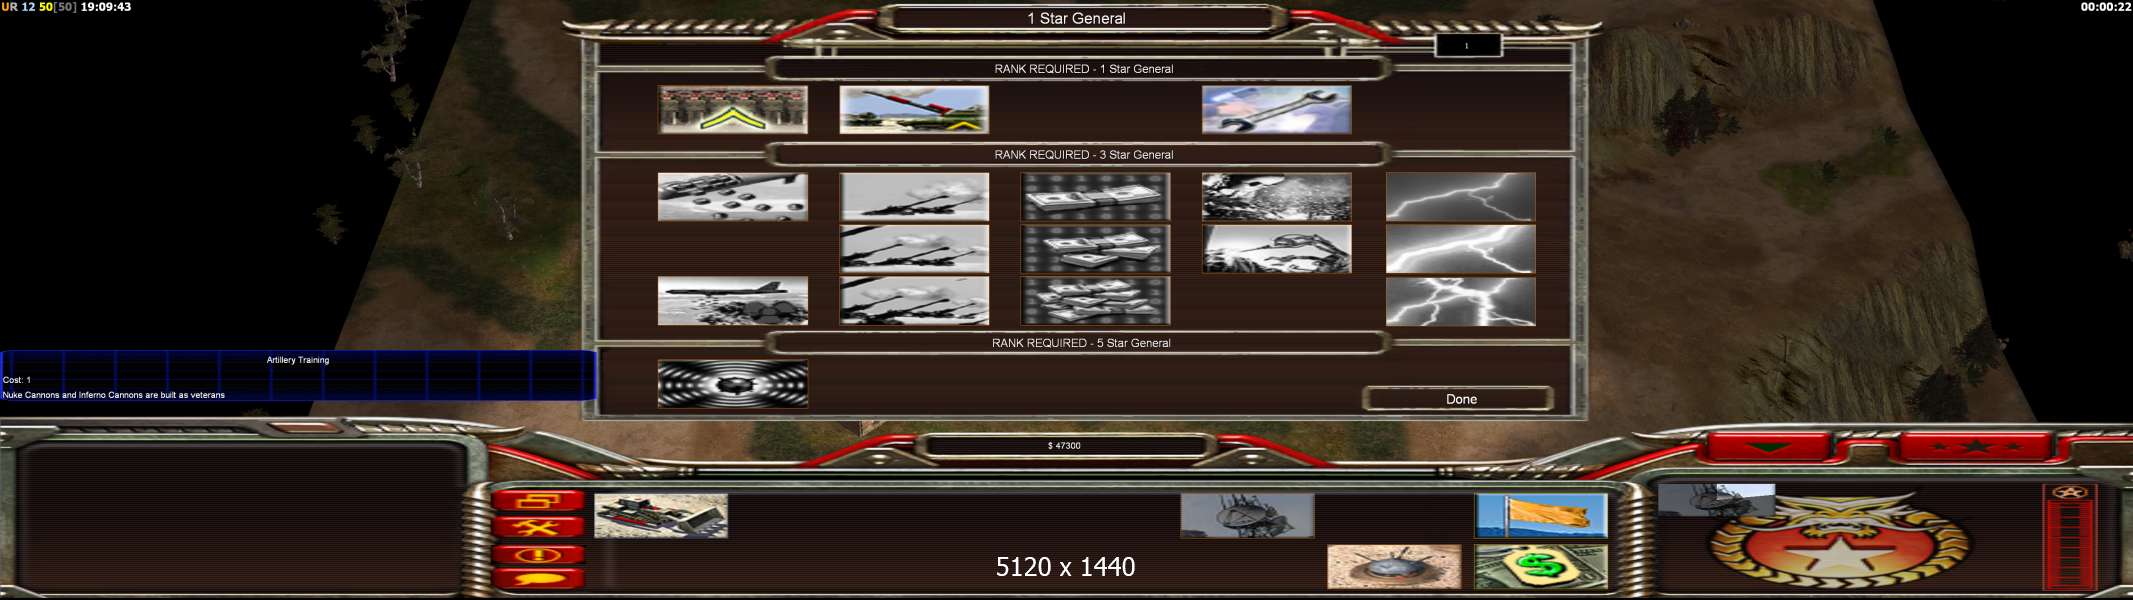This screenshot has height=600, width=2133.
Task: Sell building with dollar sign icon
Action: [1541, 567]
